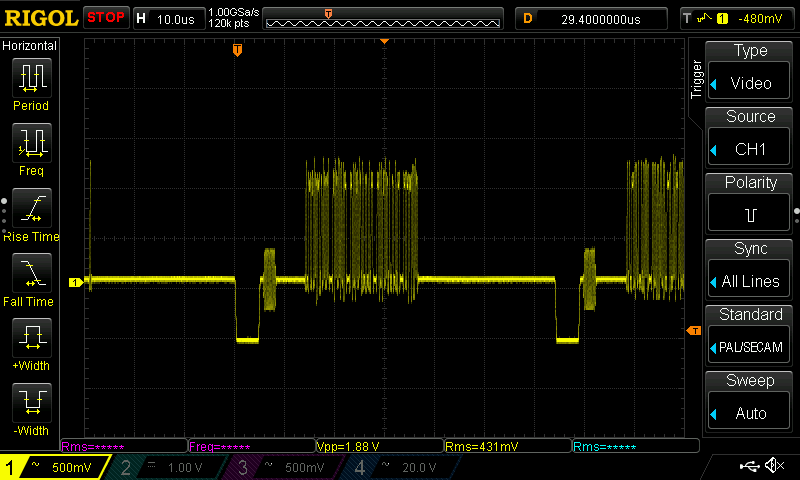Open the trigger Type Video menu
Viewport: 800px width, 480px height.
click(750, 69)
